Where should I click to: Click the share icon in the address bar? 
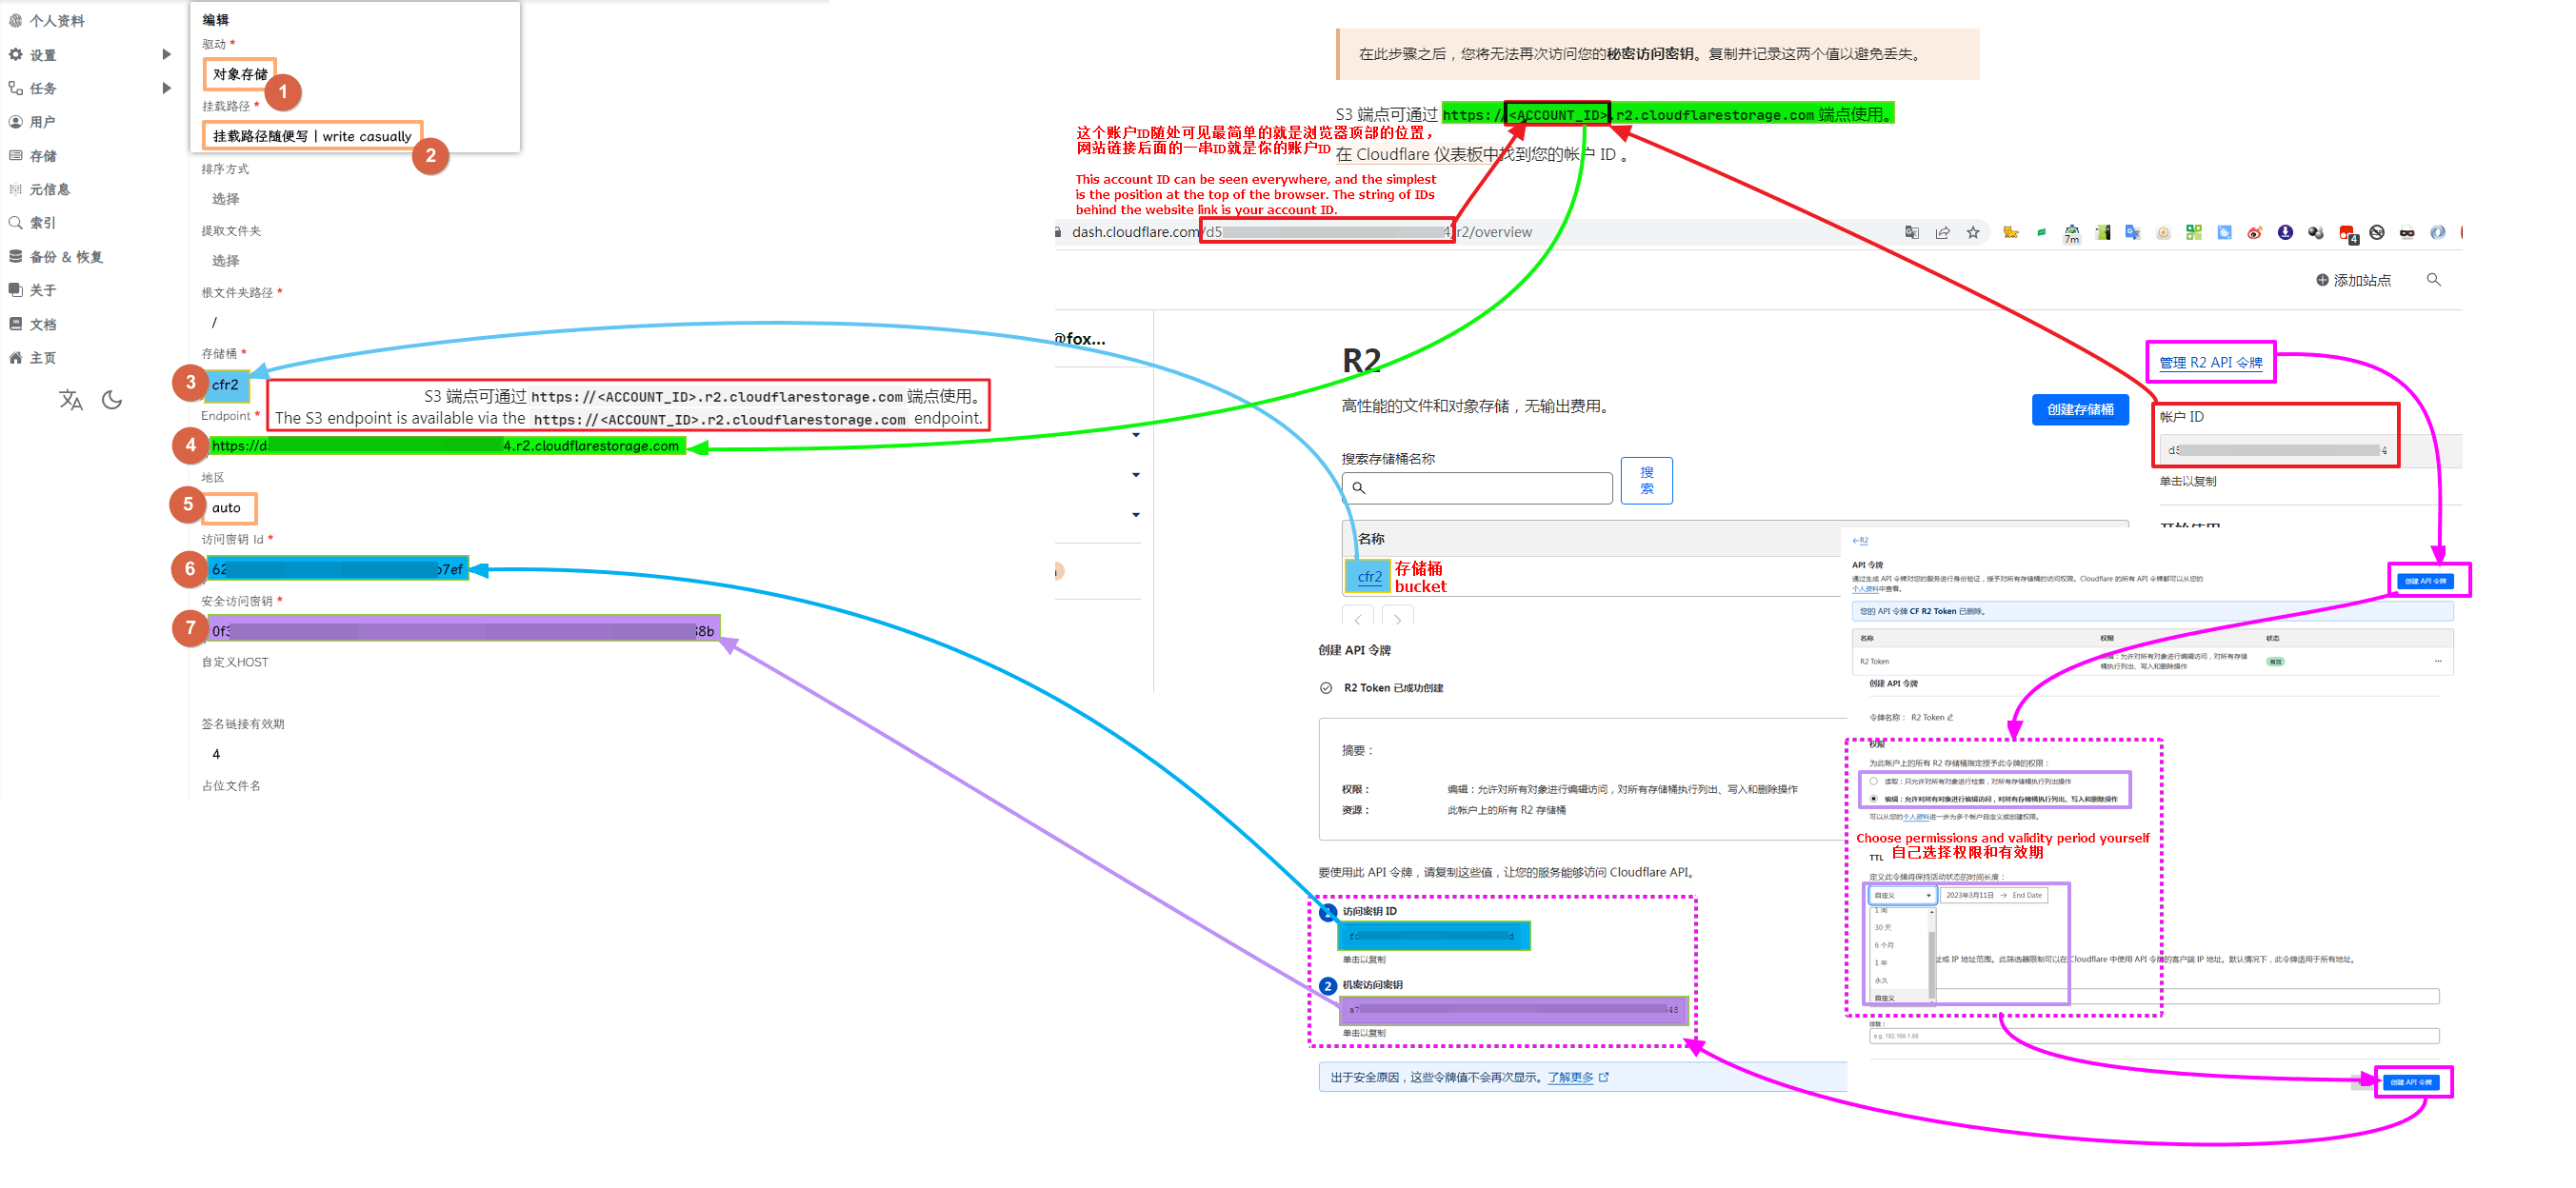[1942, 232]
